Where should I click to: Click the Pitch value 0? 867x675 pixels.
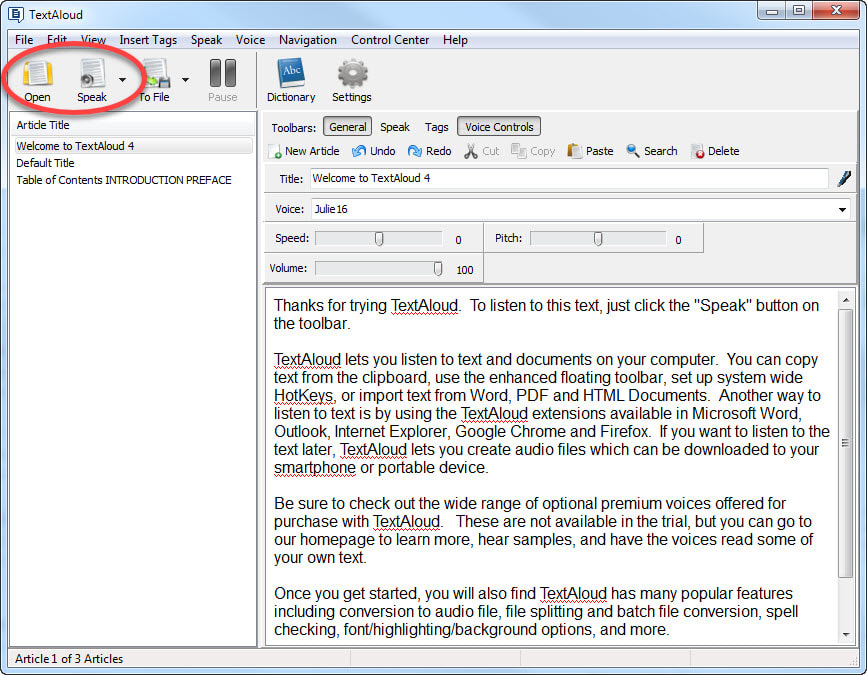click(678, 240)
